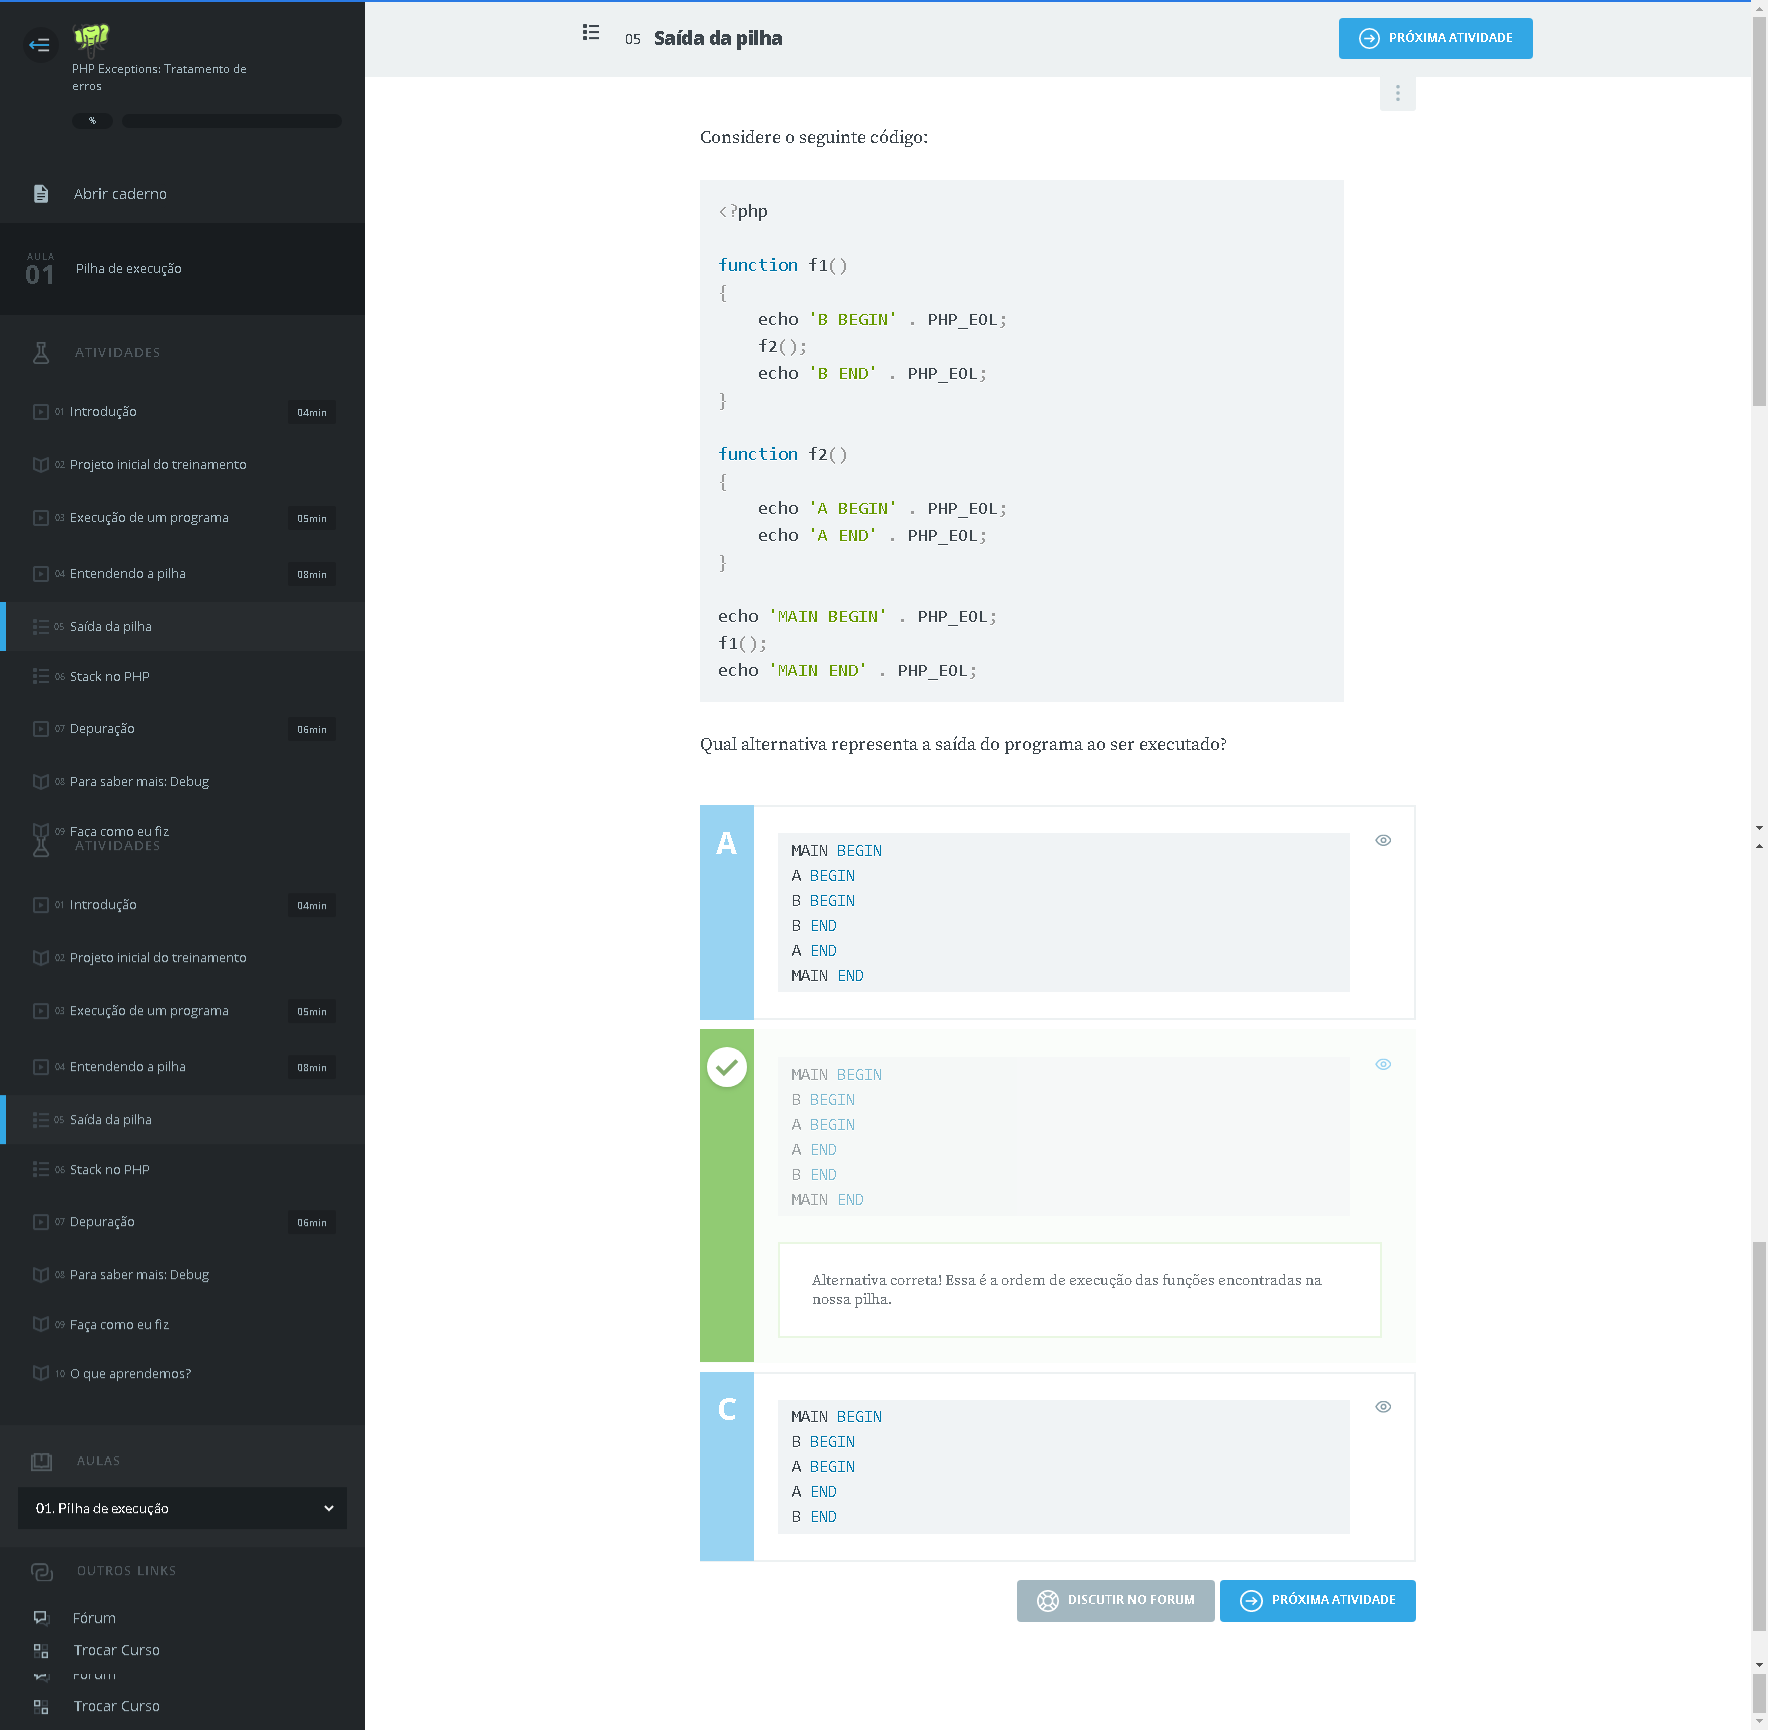
Task: Open the 07 Depuração video activity
Action: click(102, 729)
